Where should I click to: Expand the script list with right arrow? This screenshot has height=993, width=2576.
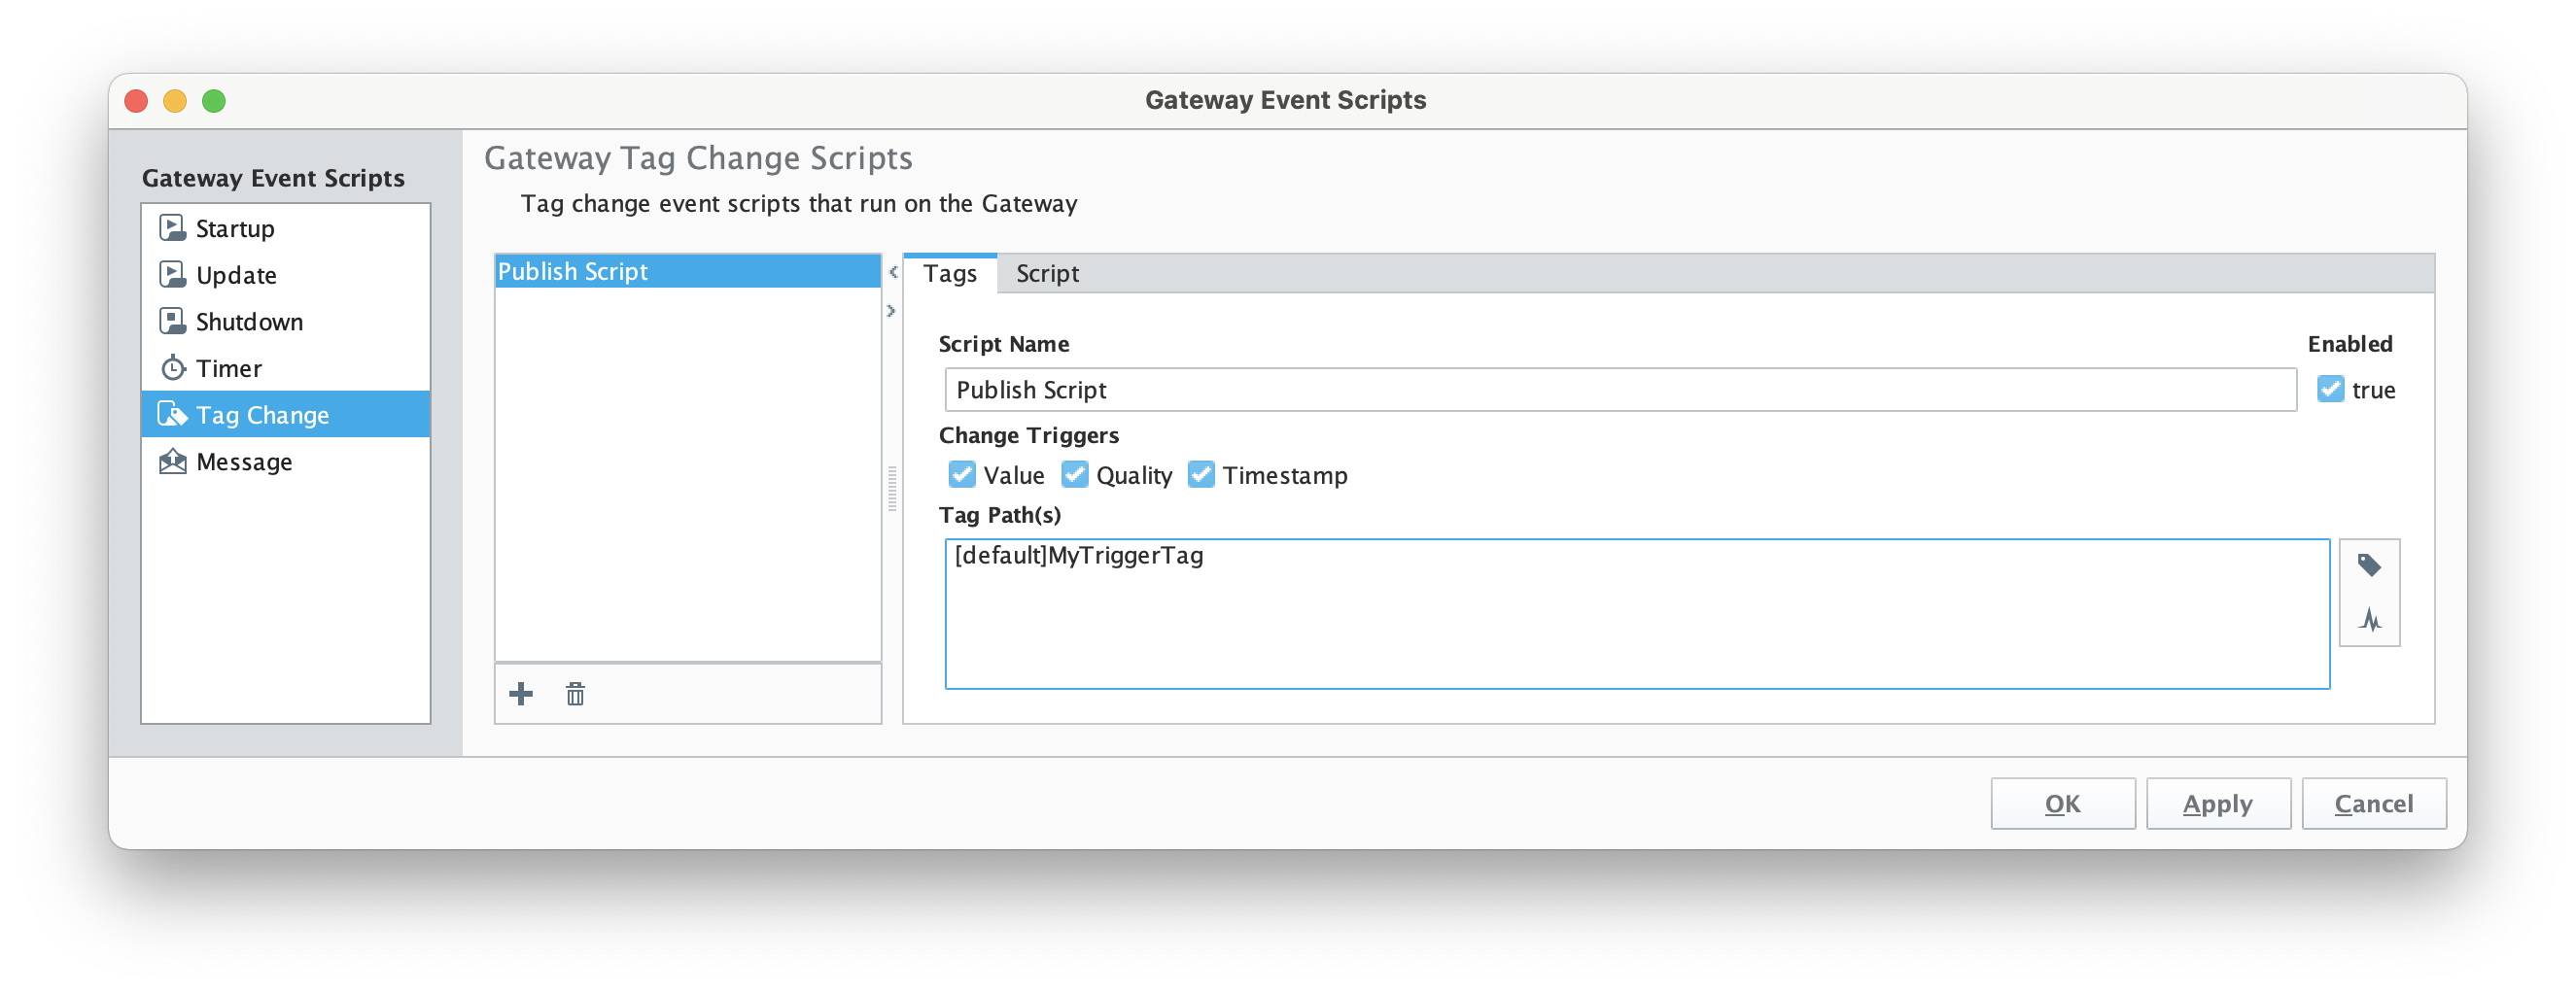pyautogui.click(x=891, y=311)
